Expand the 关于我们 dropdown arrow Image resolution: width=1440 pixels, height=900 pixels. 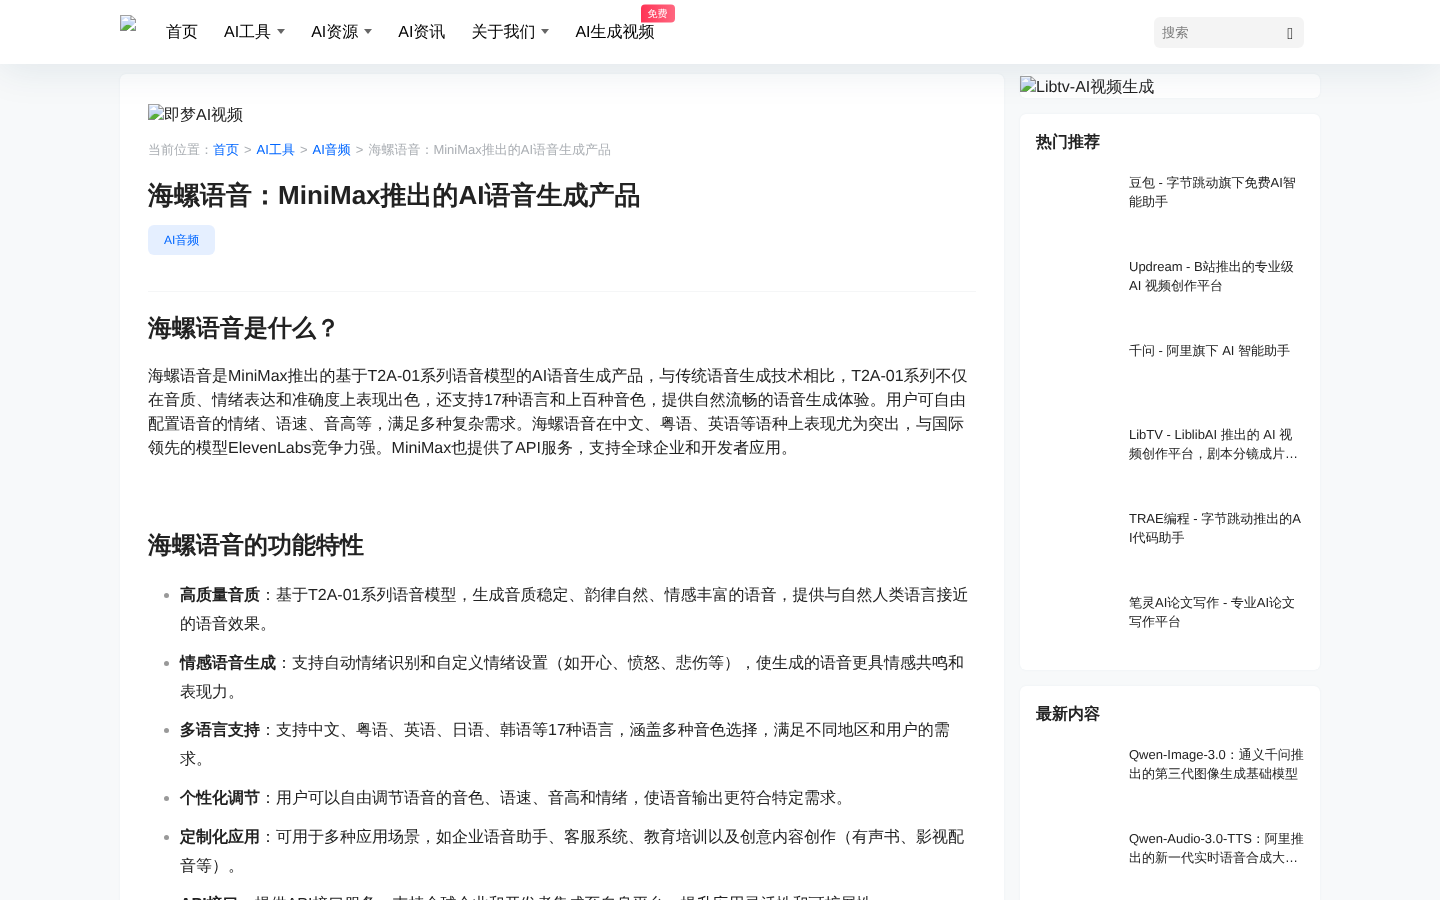[x=545, y=32]
